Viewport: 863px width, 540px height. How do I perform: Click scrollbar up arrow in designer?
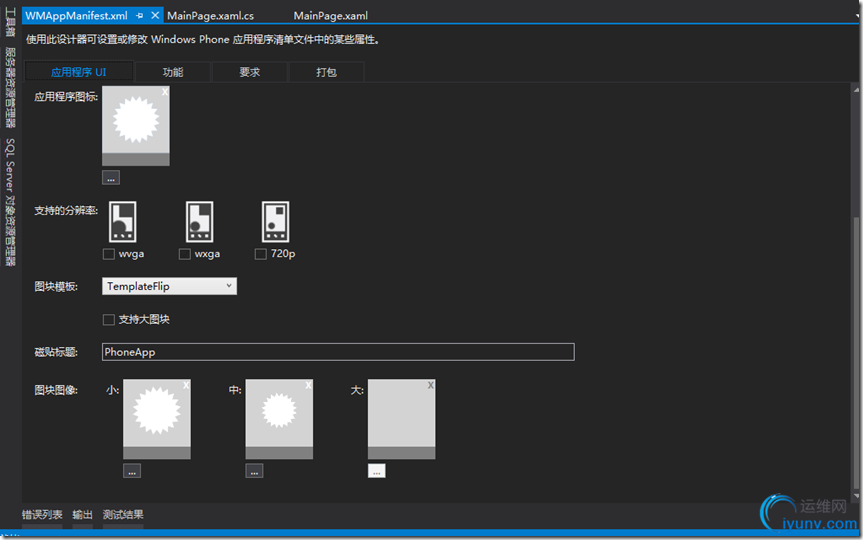856,90
